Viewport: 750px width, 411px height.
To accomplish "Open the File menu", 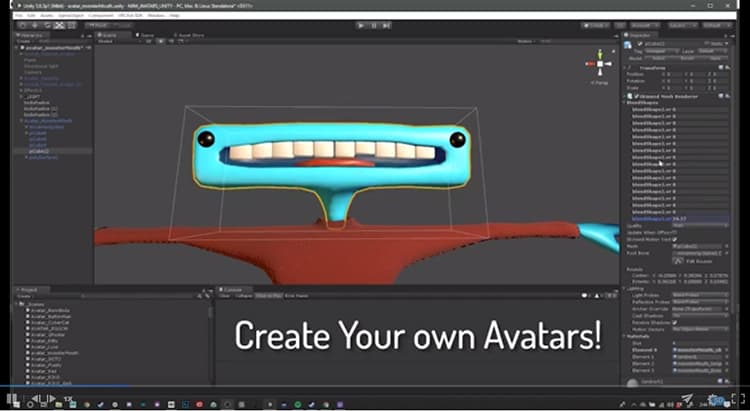I will click(x=19, y=15).
